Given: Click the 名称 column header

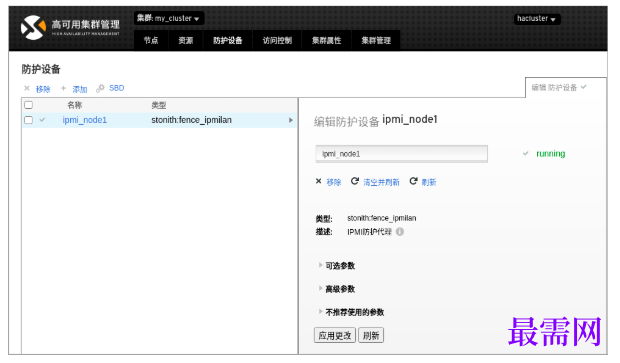Looking at the screenshot, I should click(x=74, y=105).
